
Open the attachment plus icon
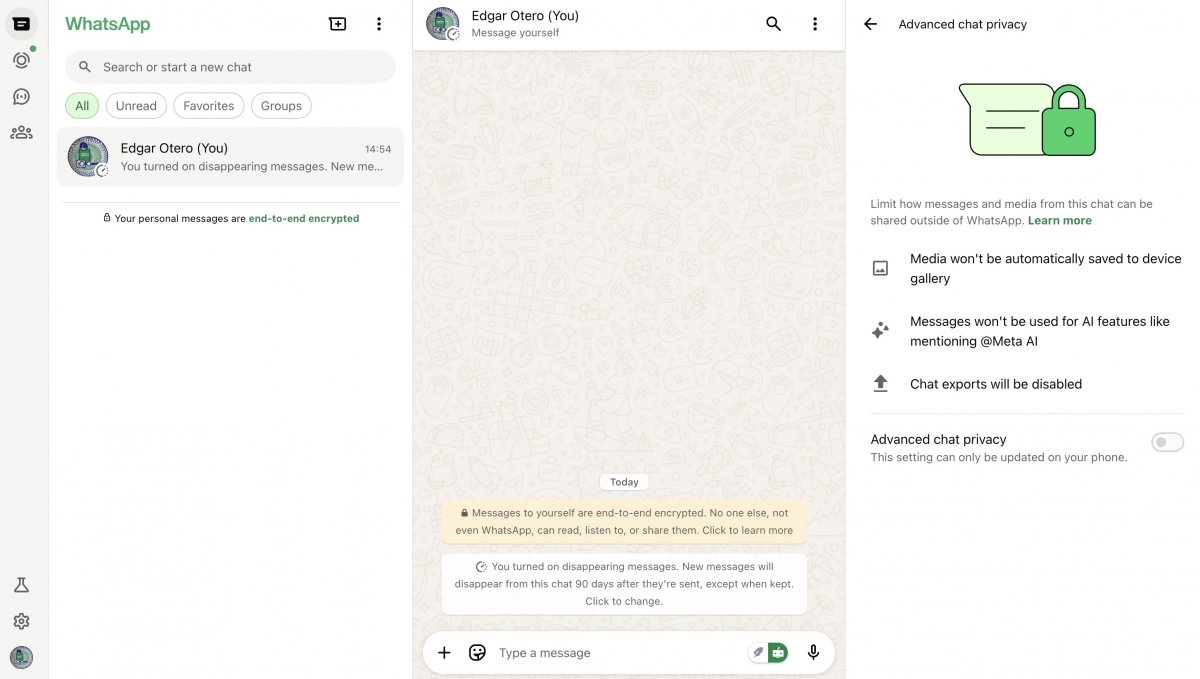445,653
